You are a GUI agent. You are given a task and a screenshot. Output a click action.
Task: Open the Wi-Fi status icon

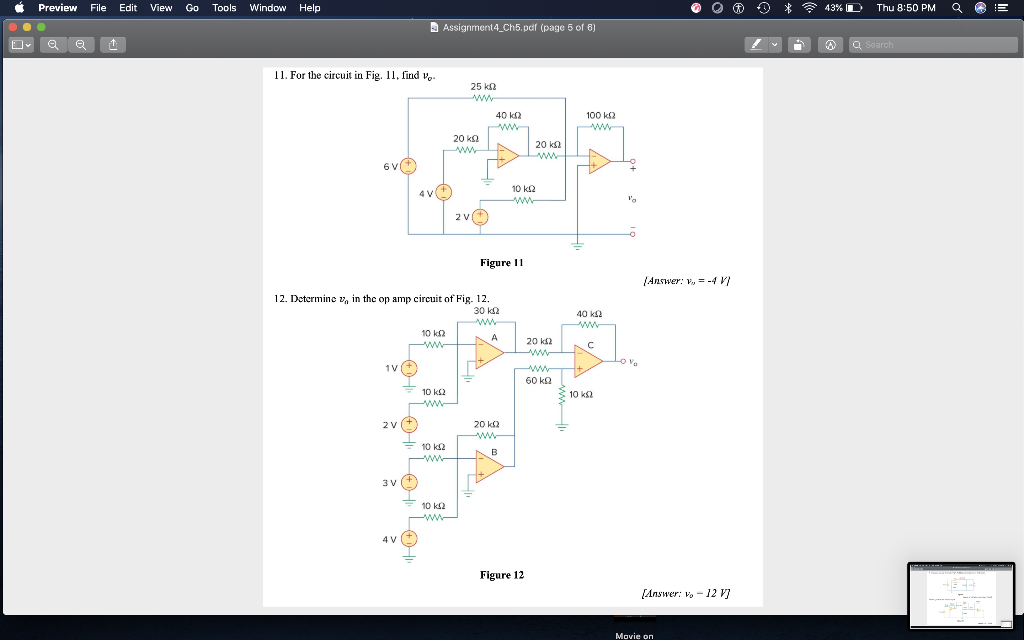(x=810, y=8)
